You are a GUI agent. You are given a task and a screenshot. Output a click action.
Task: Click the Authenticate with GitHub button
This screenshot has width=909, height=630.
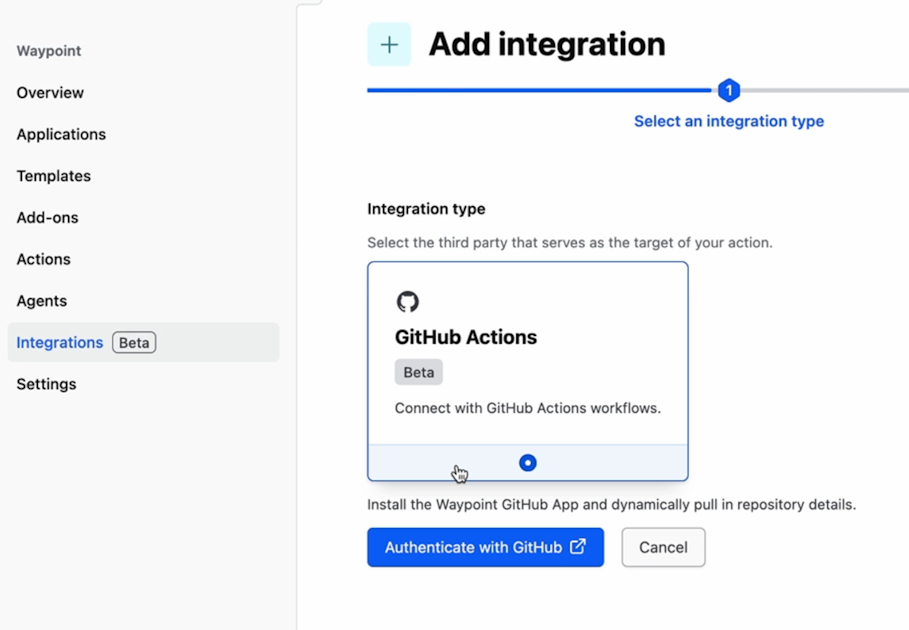(x=485, y=547)
